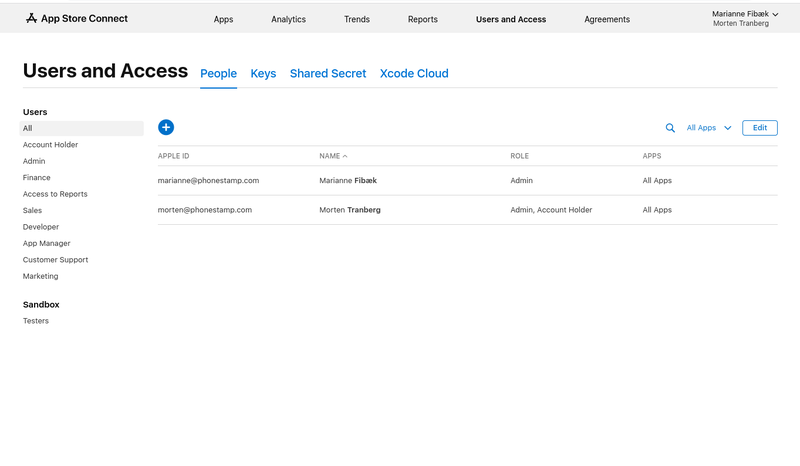Select All in the Users sidebar
This screenshot has width=800, height=466.
(82, 128)
